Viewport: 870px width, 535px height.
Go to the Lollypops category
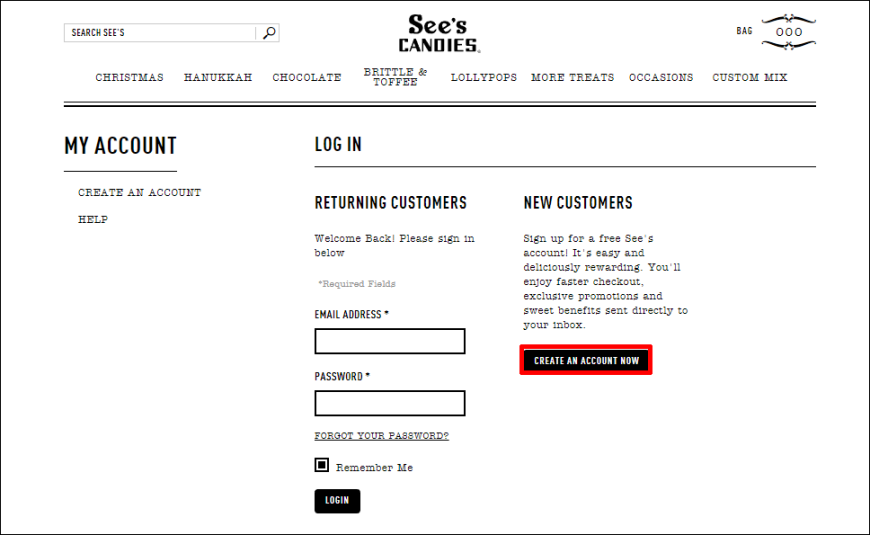point(484,77)
